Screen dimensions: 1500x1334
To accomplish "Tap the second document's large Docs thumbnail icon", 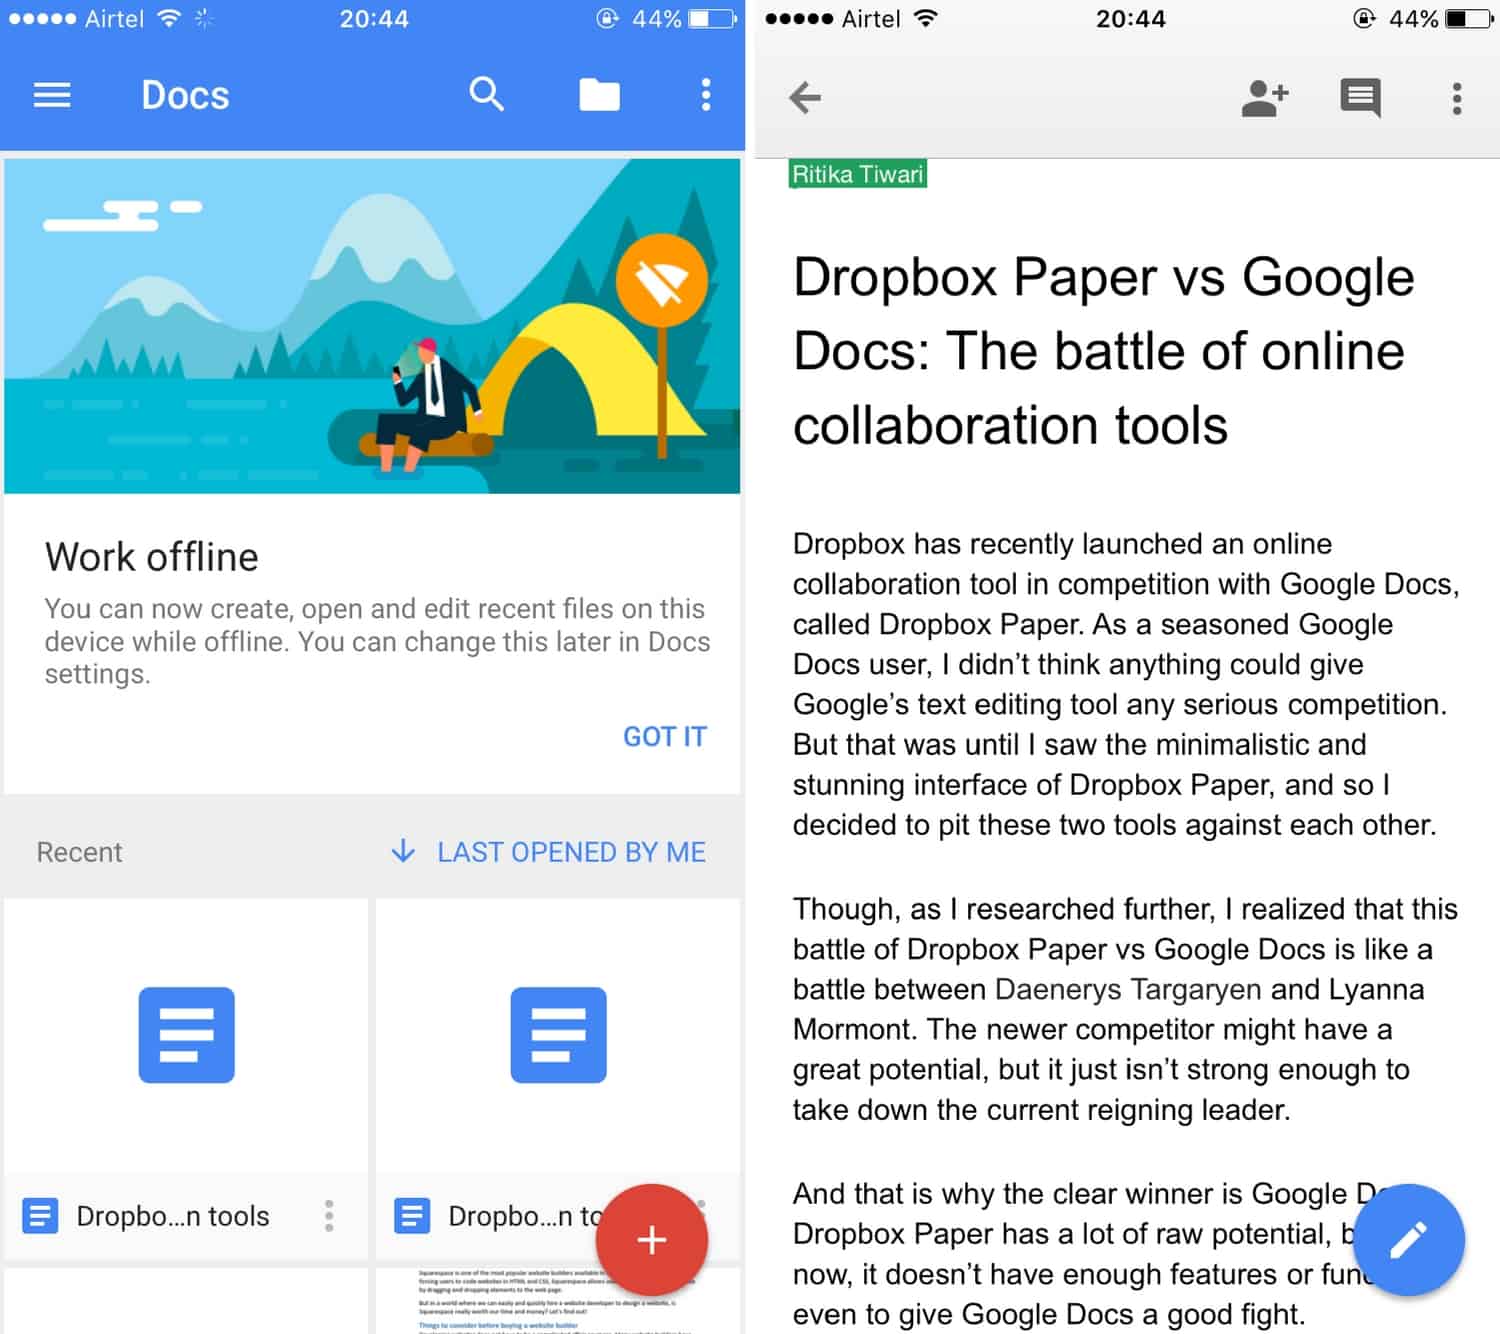I will pyautogui.click(x=558, y=1035).
